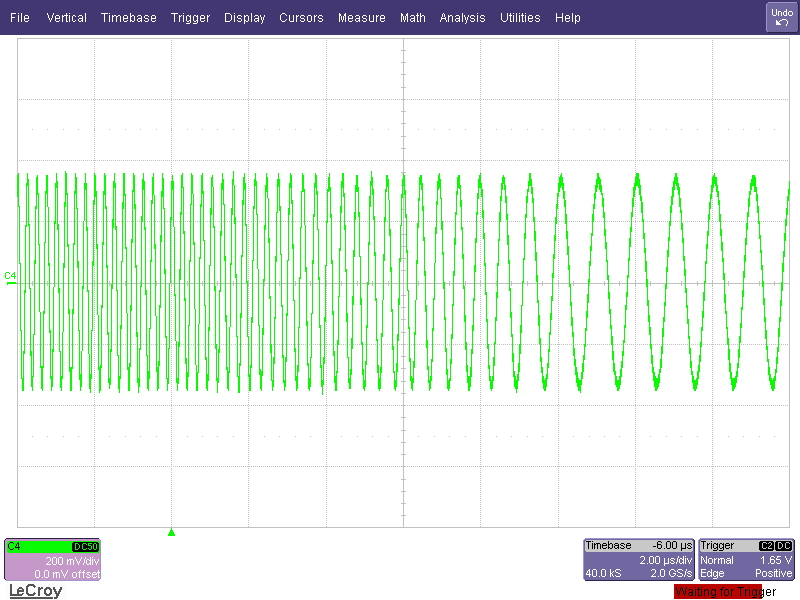Click the LeCroy logo

click(36, 591)
